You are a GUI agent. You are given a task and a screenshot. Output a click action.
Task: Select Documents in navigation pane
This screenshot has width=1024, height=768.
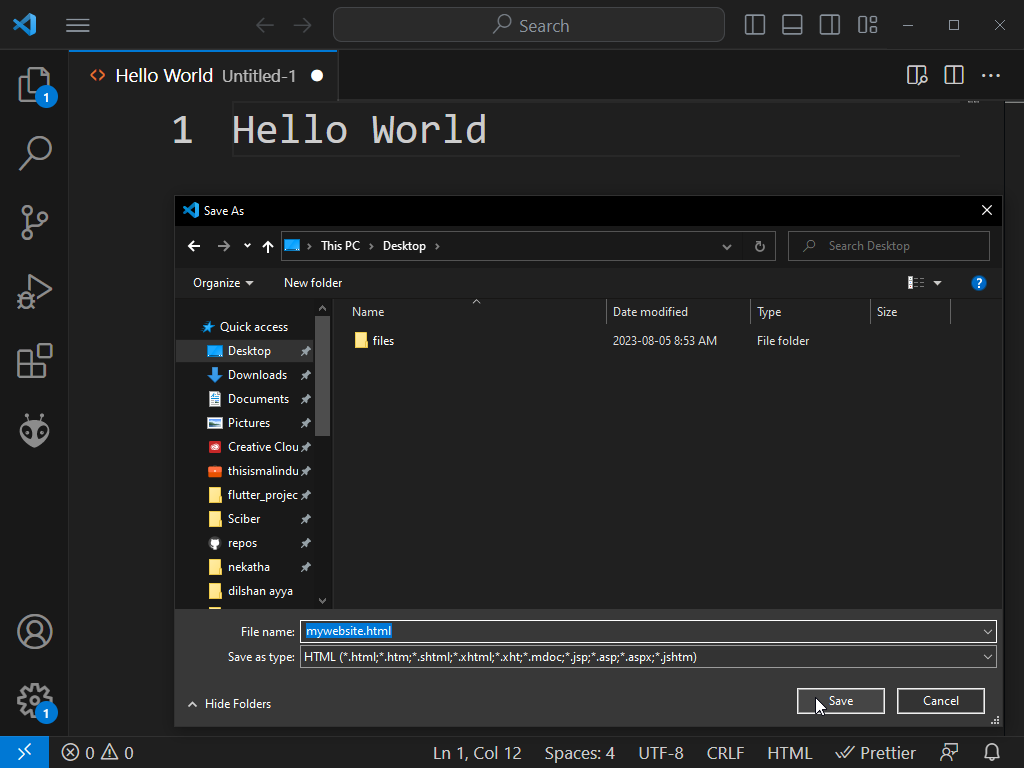point(246,399)
